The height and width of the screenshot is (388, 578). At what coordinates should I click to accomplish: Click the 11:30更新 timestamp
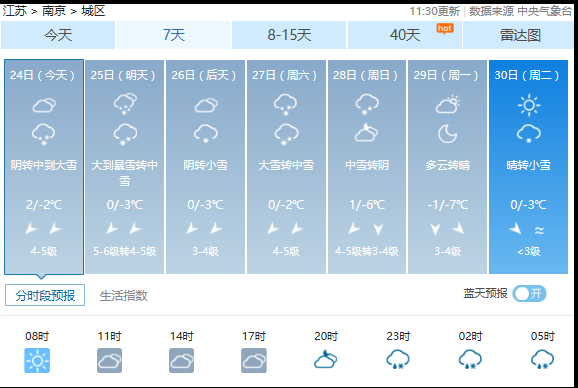click(x=435, y=11)
